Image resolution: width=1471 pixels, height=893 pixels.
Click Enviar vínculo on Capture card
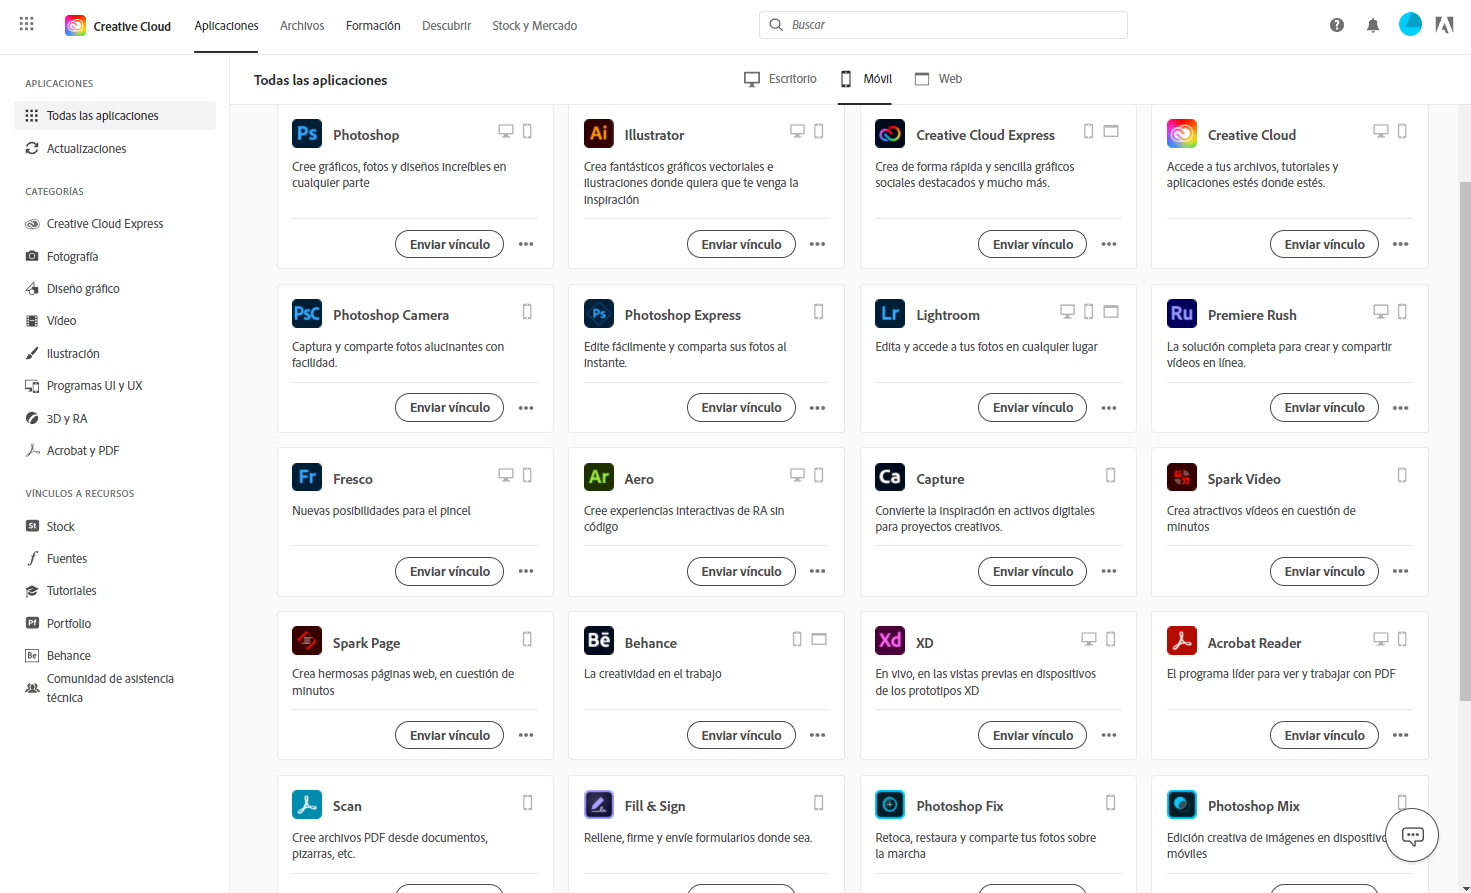[1033, 571]
